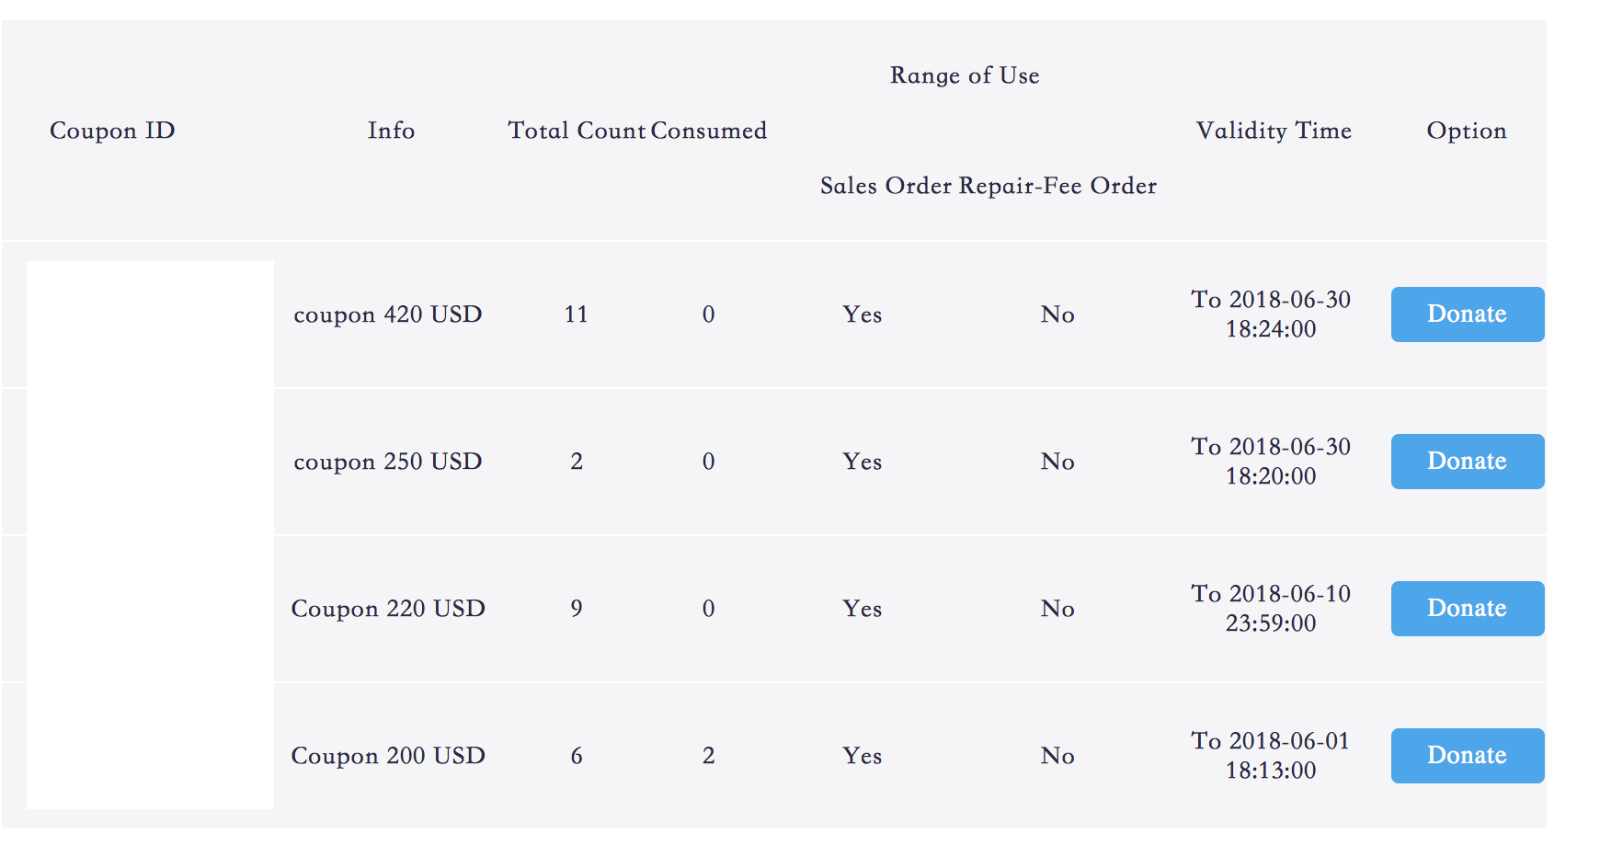Screen dimensions: 1600x857
Task: Click the No value under Repair-Fee Order for Coupon 200
Action: point(1057,756)
